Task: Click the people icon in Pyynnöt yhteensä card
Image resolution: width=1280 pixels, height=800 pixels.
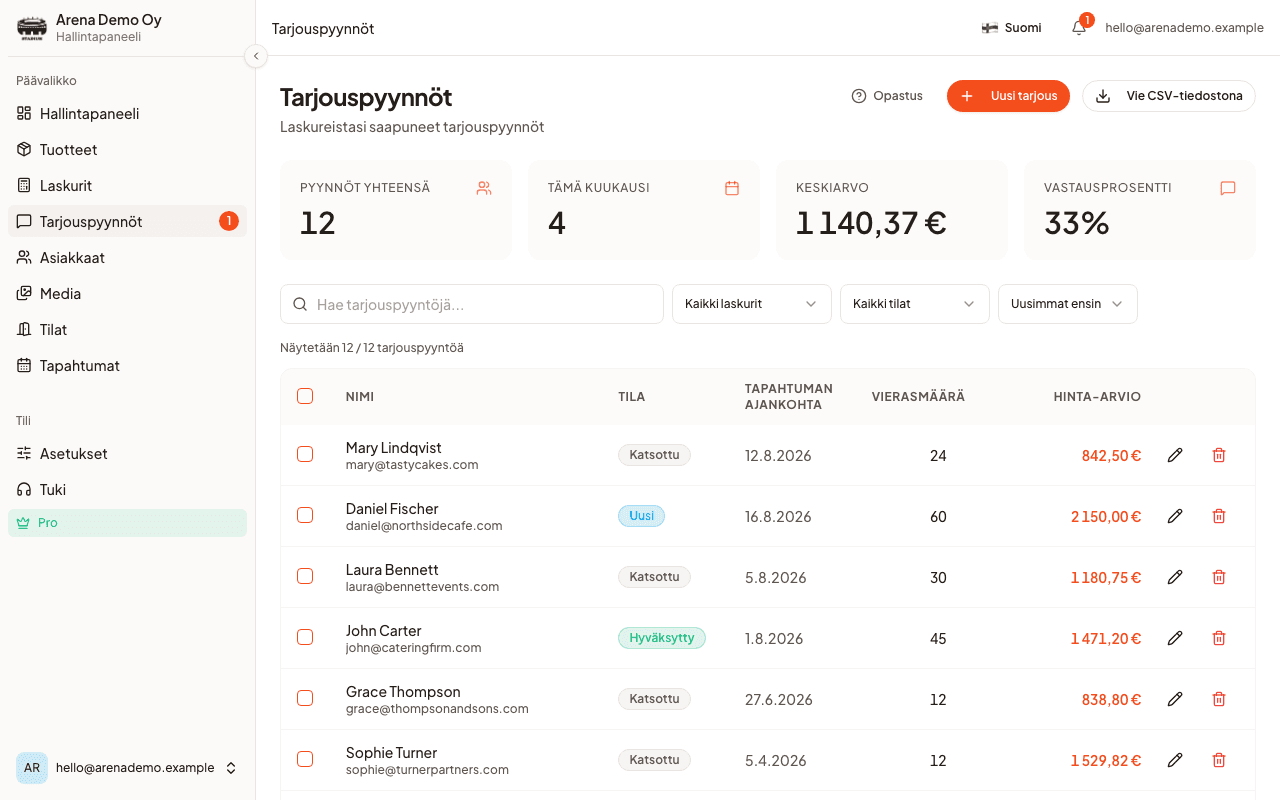Action: coord(484,188)
